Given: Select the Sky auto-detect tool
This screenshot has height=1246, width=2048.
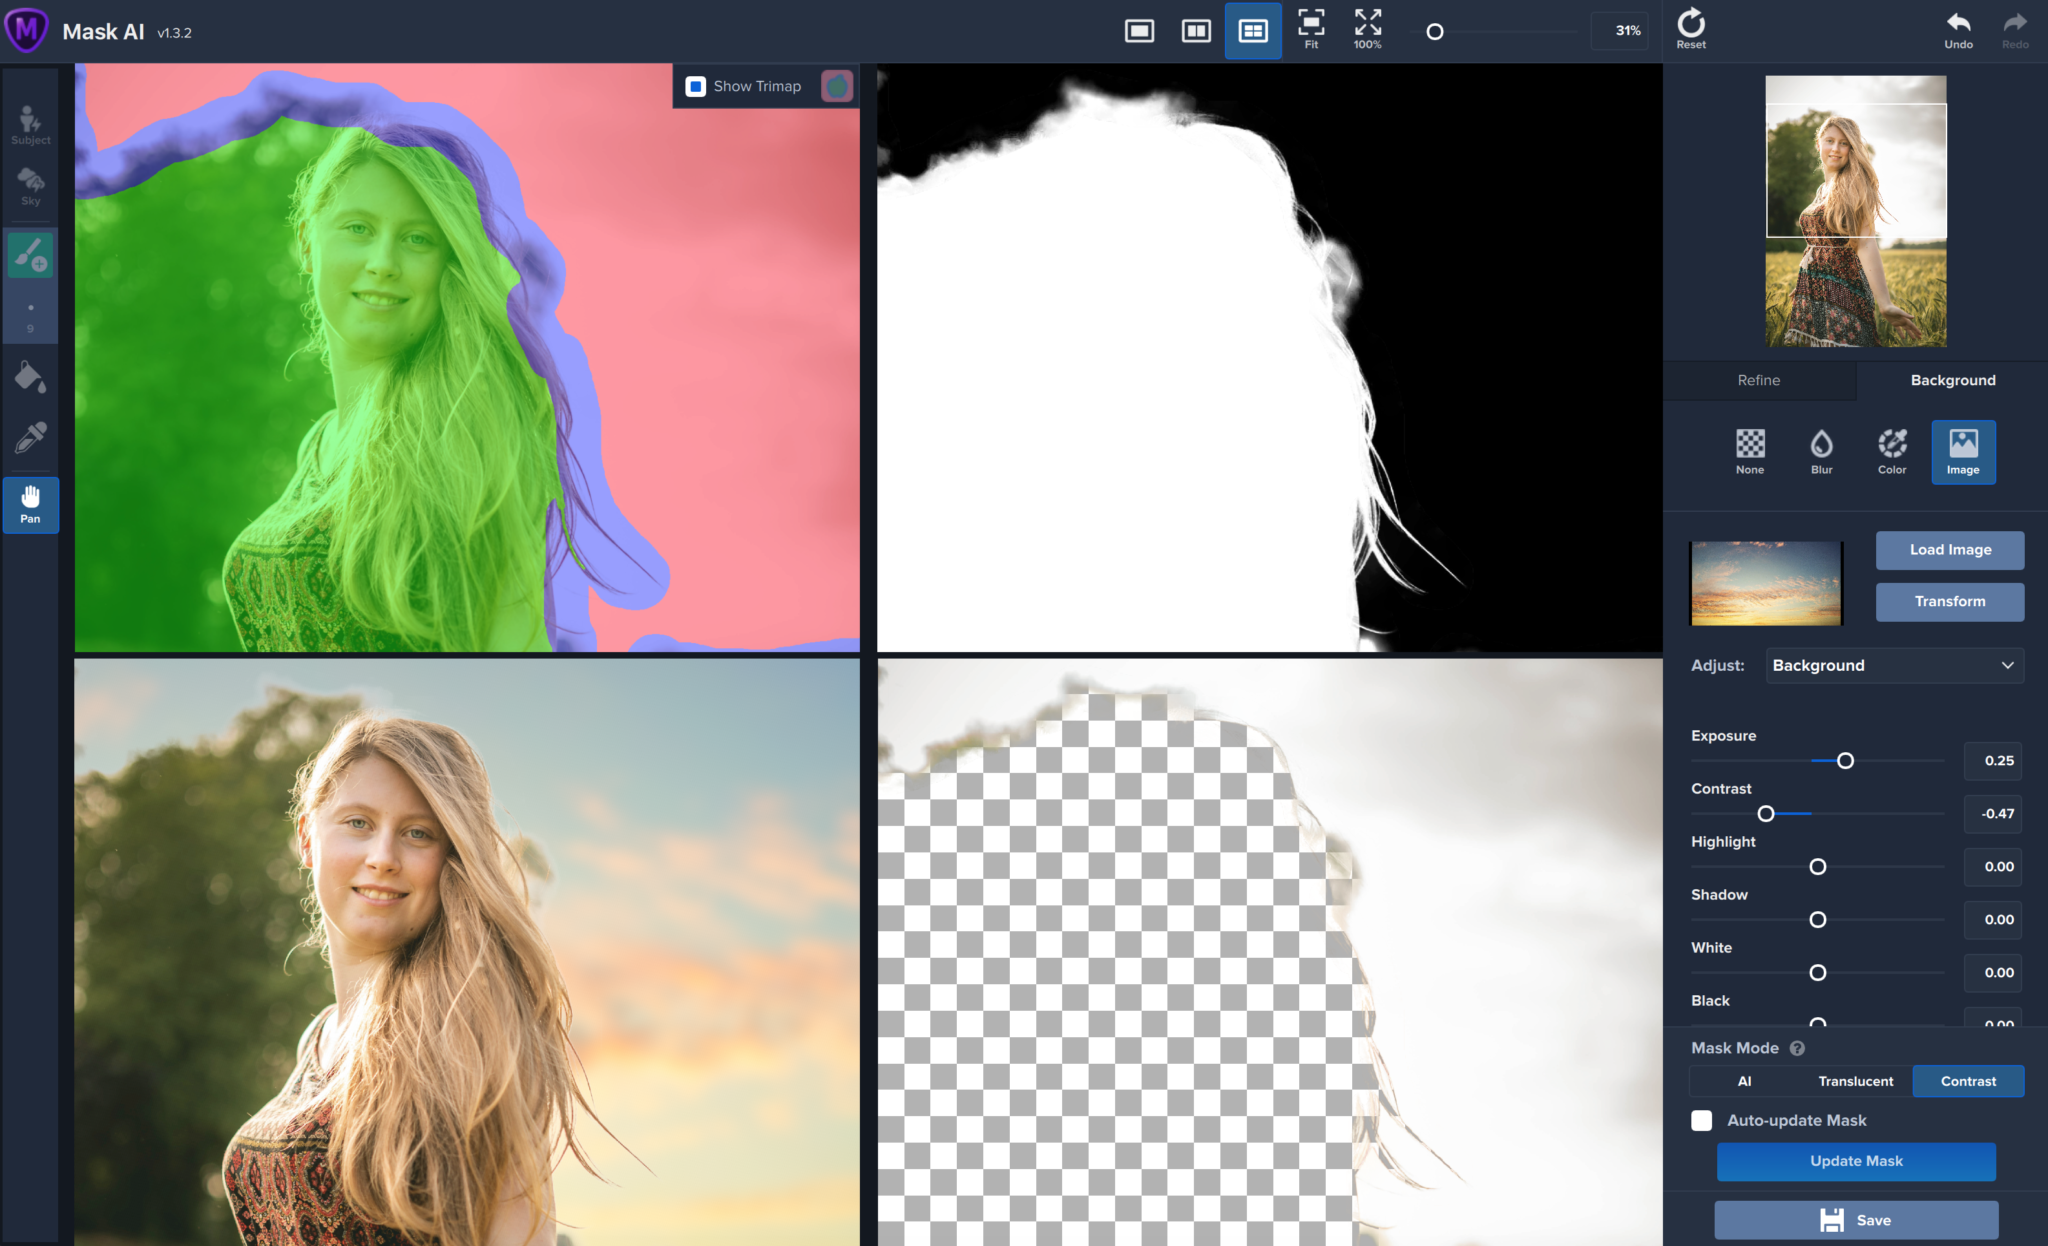Looking at the screenshot, I should pyautogui.click(x=31, y=187).
